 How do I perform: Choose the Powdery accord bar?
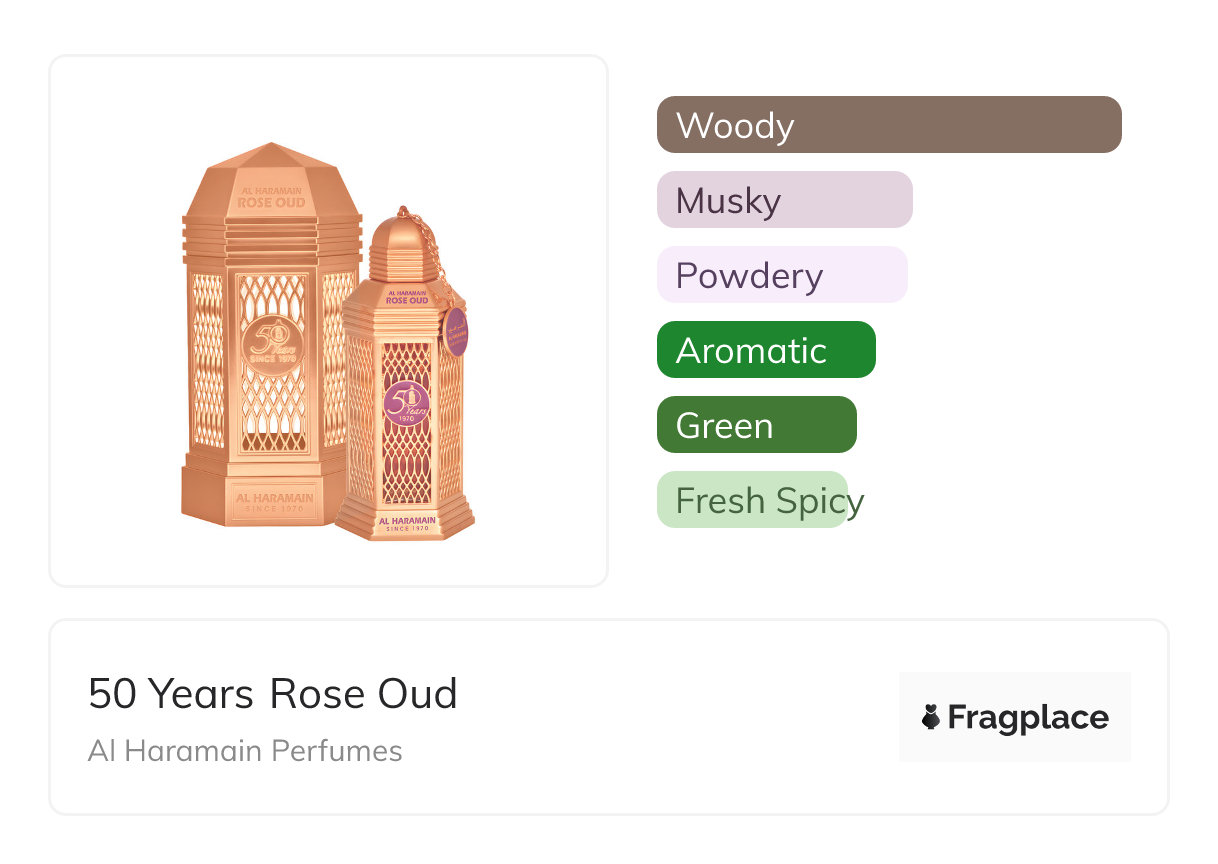pyautogui.click(x=781, y=275)
